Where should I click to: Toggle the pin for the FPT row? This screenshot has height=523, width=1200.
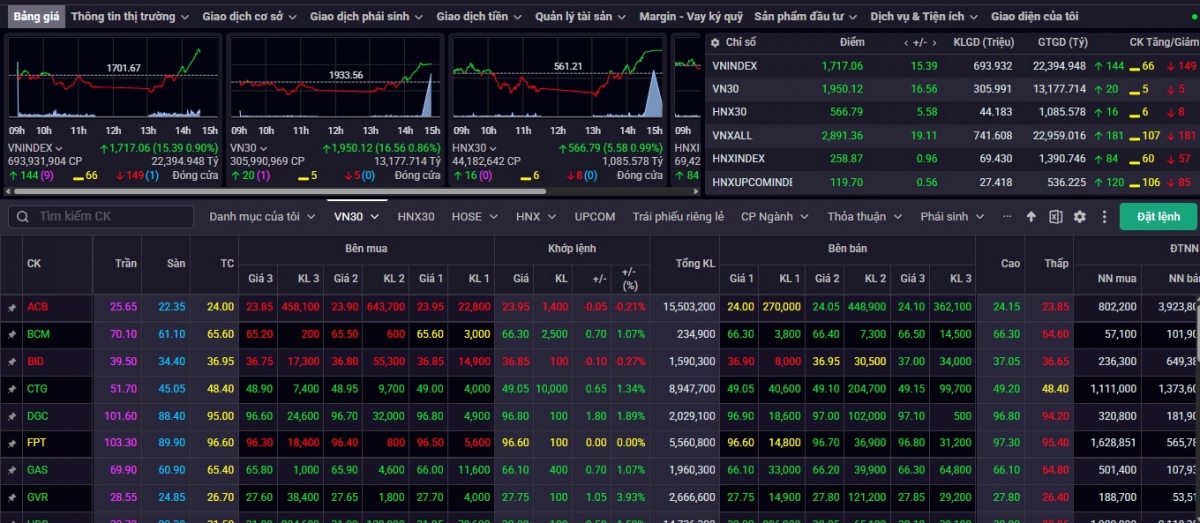(13, 442)
